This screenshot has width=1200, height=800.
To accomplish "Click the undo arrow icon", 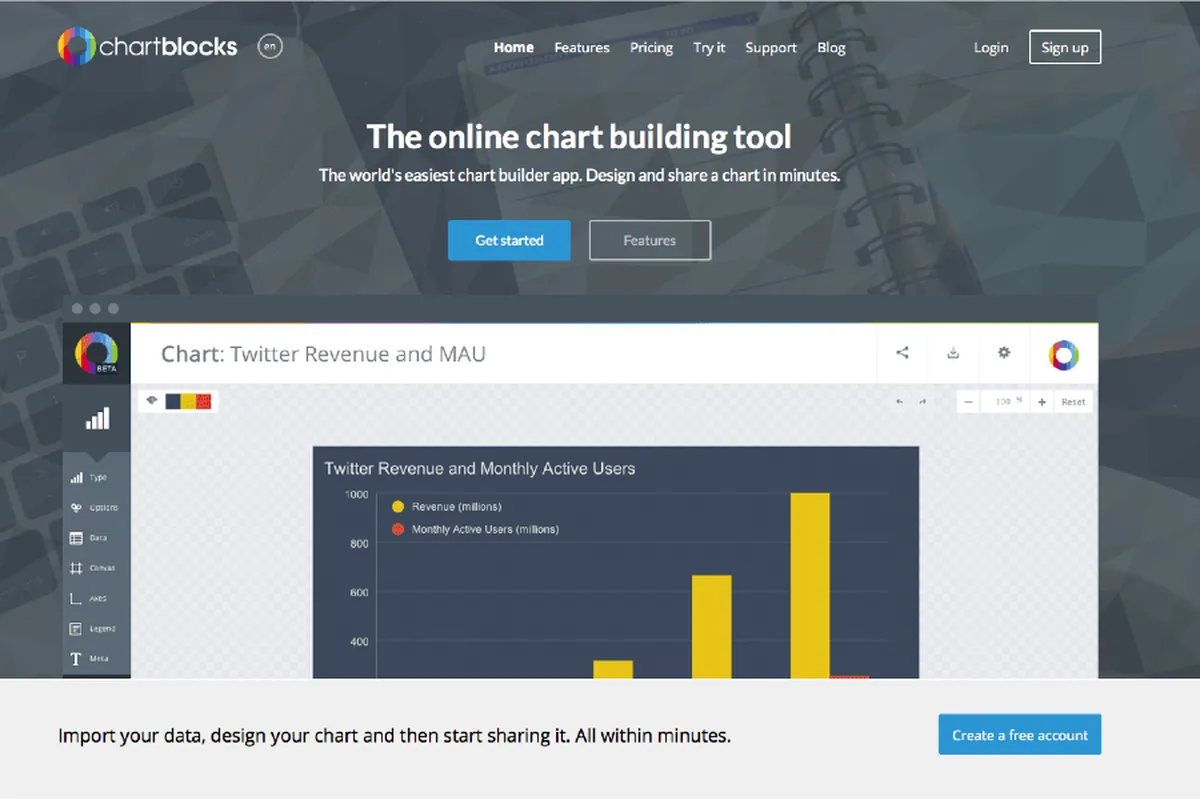I will click(899, 402).
